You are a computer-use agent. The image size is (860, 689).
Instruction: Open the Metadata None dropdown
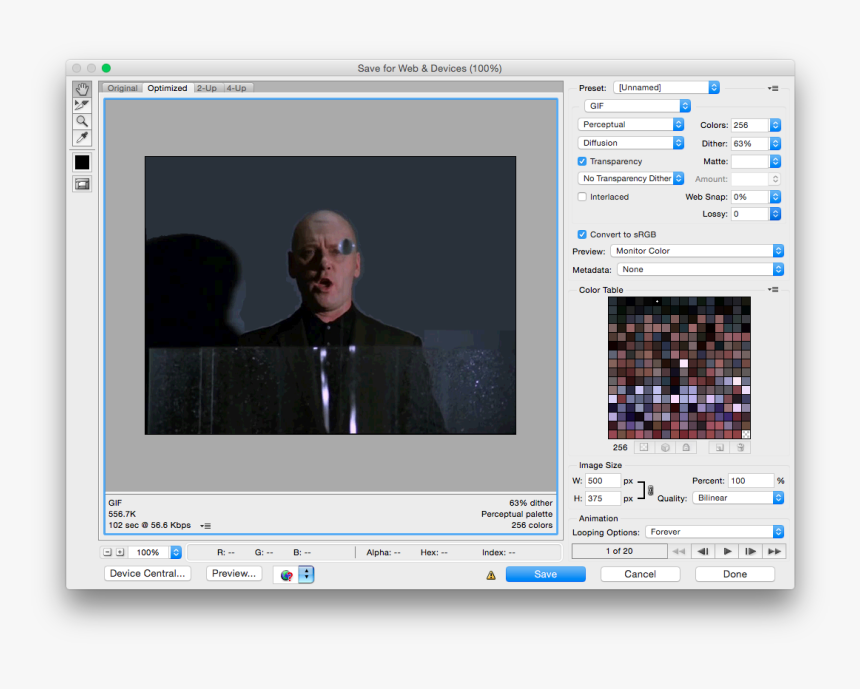700,269
